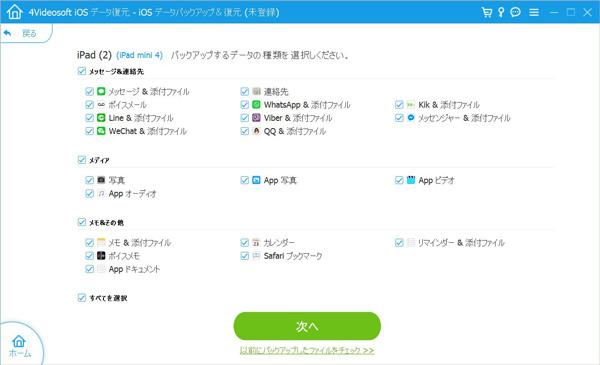Click the メモ notes icon

tap(101, 242)
